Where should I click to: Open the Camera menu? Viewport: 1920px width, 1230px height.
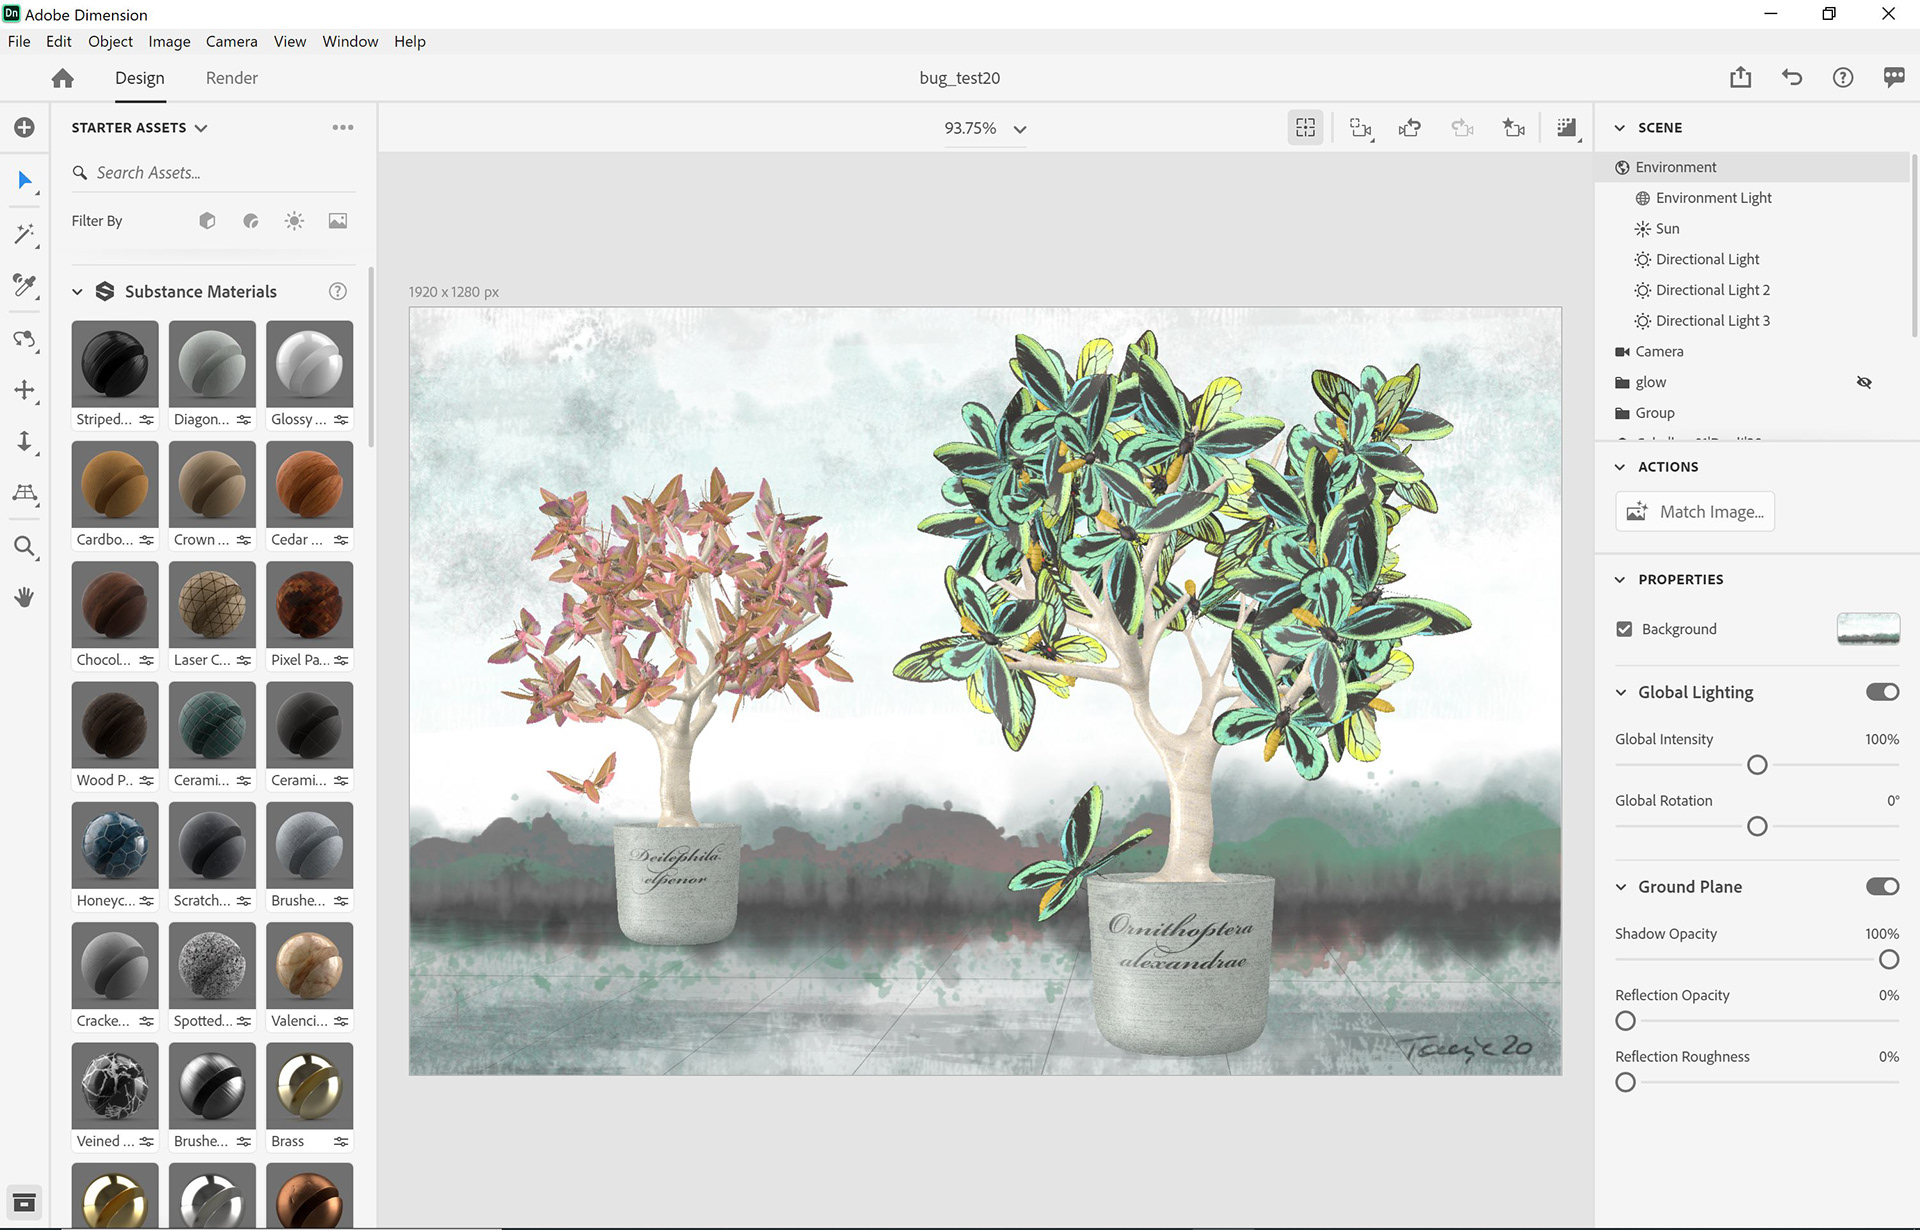(231, 41)
